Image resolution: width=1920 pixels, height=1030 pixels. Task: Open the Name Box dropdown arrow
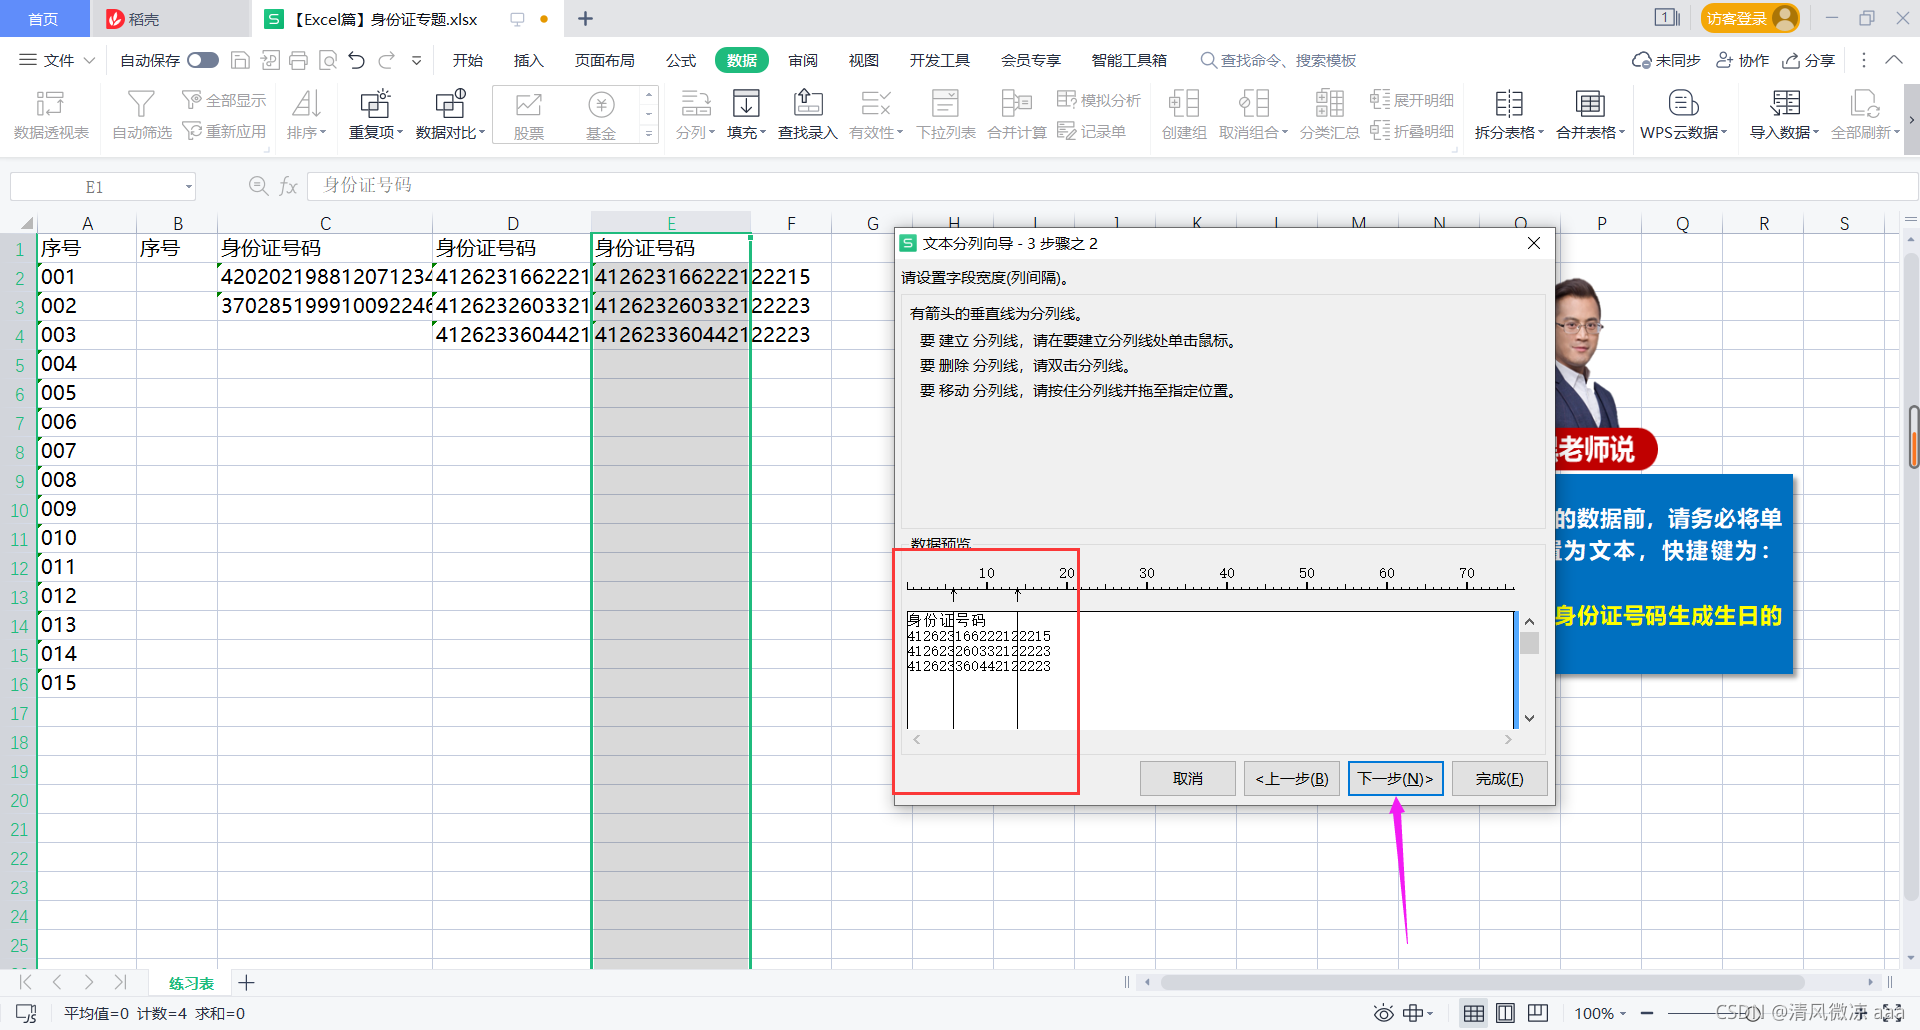[x=188, y=187]
